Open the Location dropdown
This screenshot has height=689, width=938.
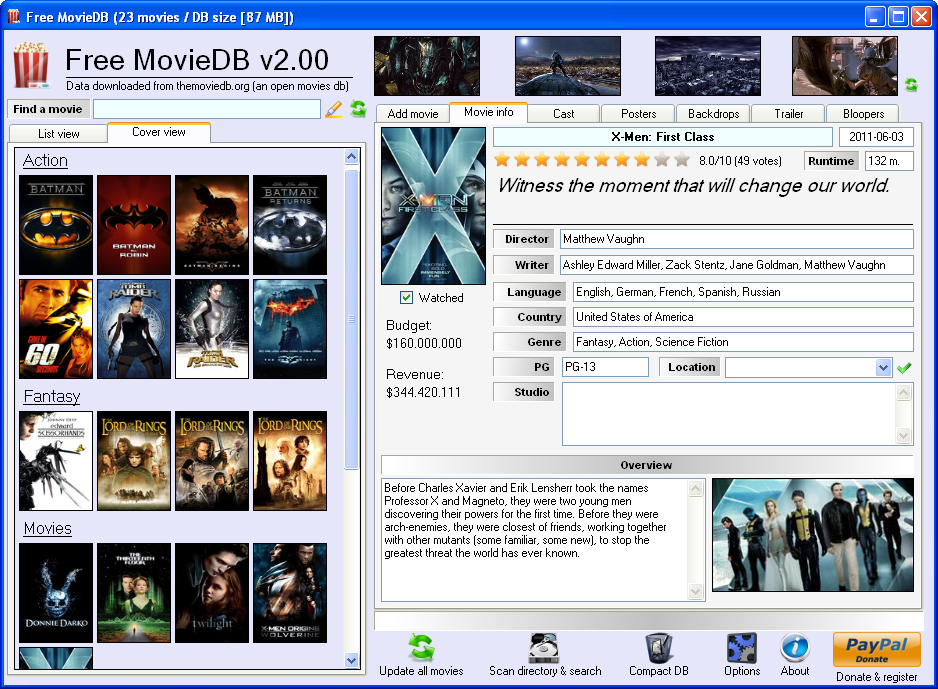(883, 367)
